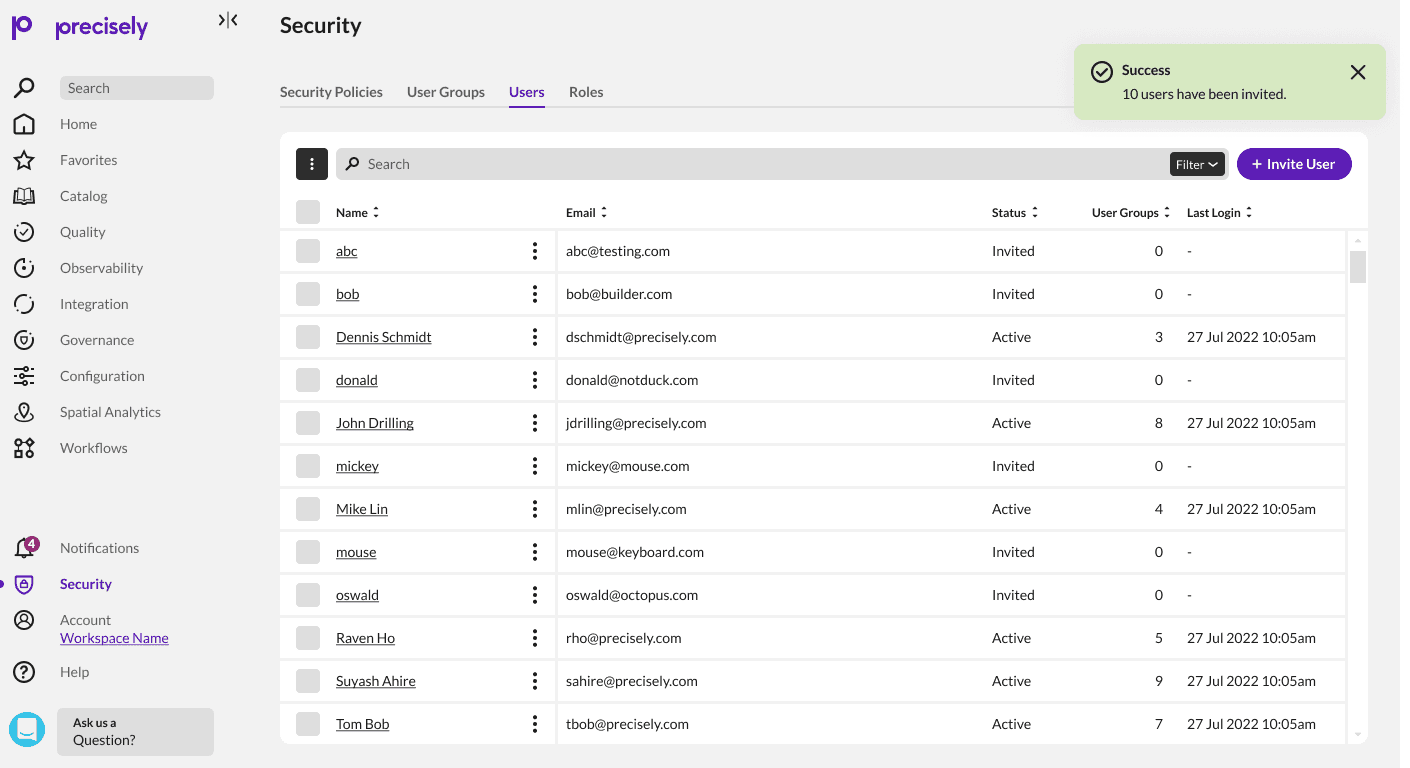Open row actions menu for Dennis Schmidt
This screenshot has width=1410, height=768.
click(x=535, y=337)
